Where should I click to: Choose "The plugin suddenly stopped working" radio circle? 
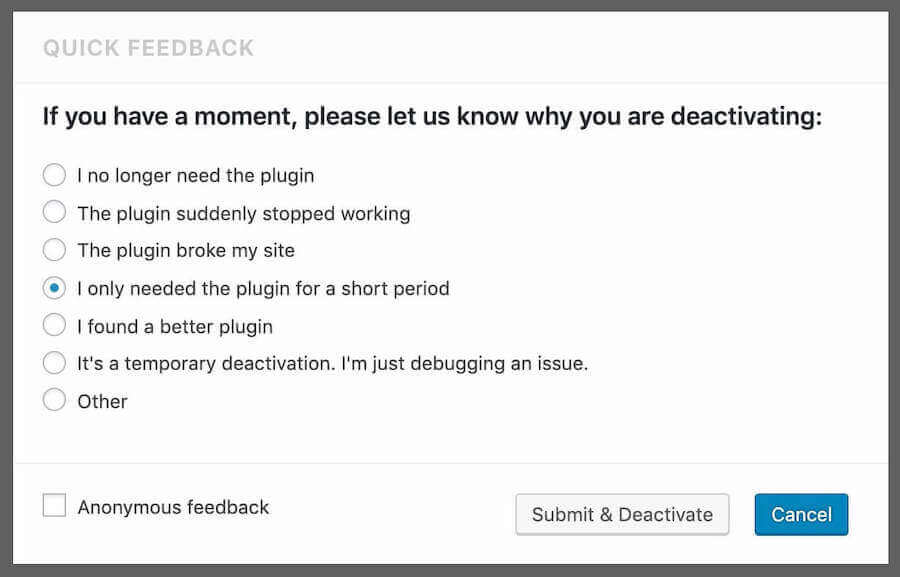[54, 212]
